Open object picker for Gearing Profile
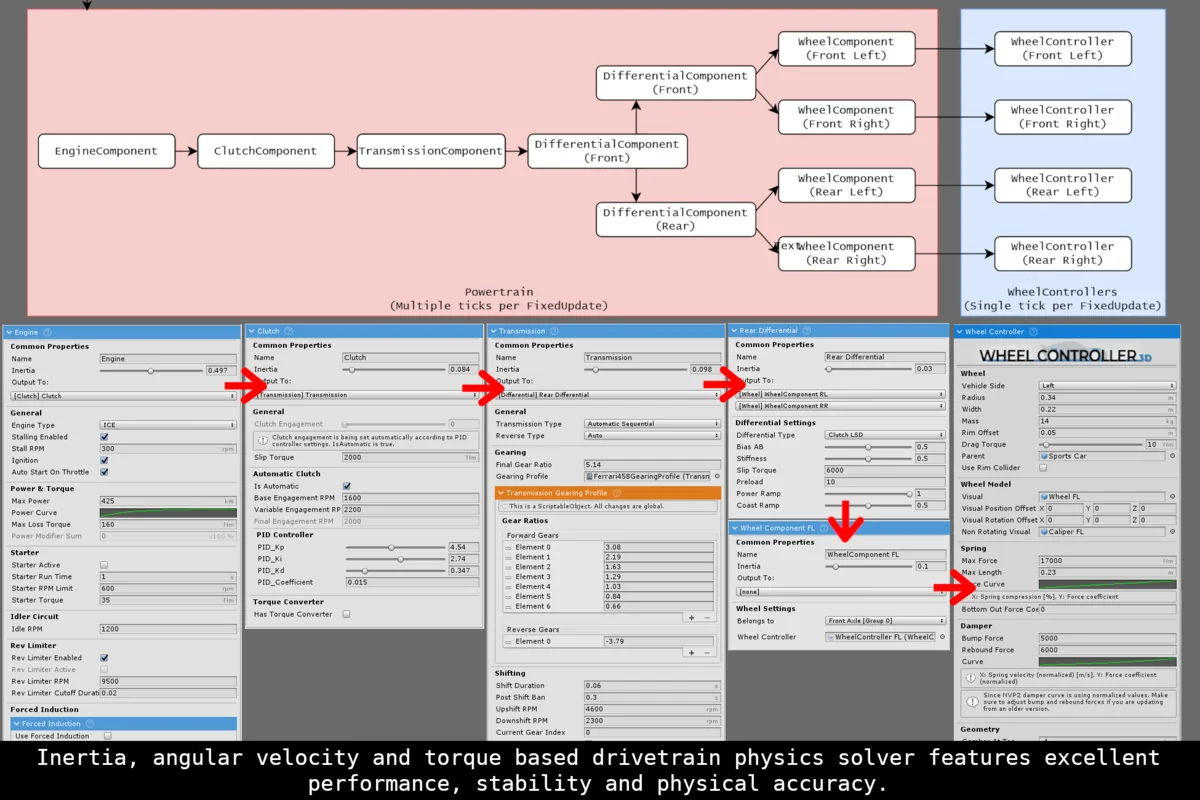This screenshot has height=800, width=1200. click(716, 476)
